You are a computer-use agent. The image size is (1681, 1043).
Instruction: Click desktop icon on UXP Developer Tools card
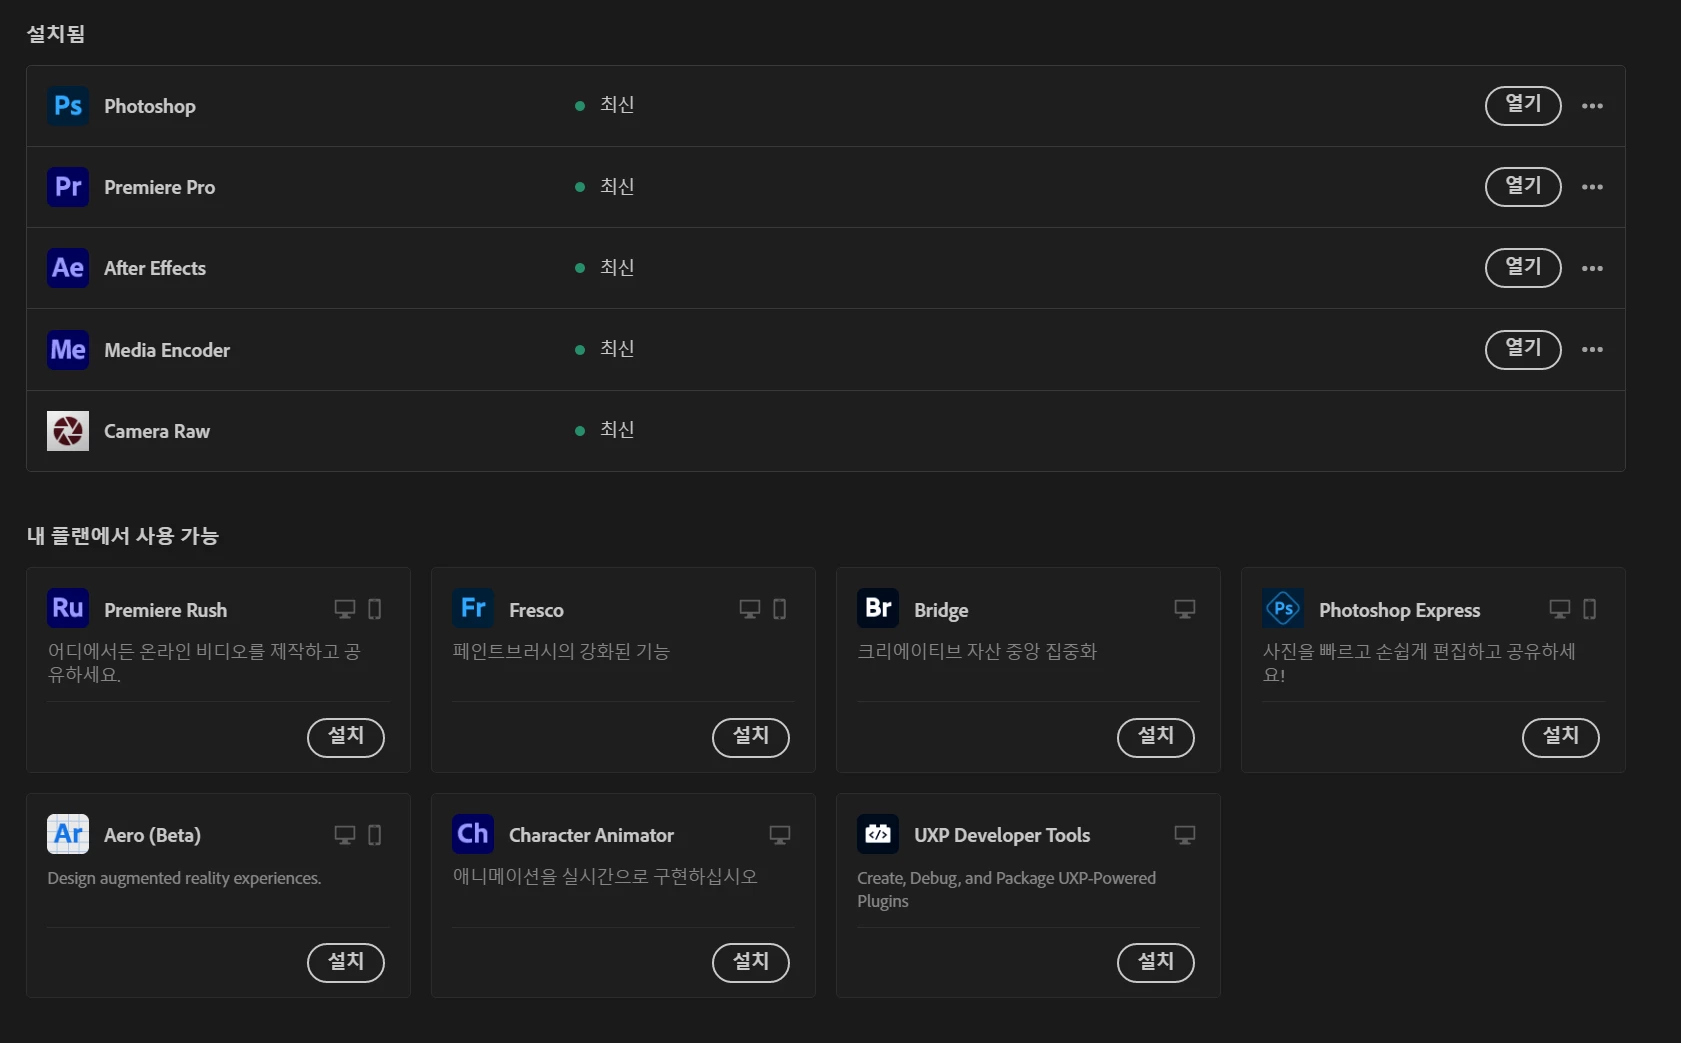coord(1185,835)
